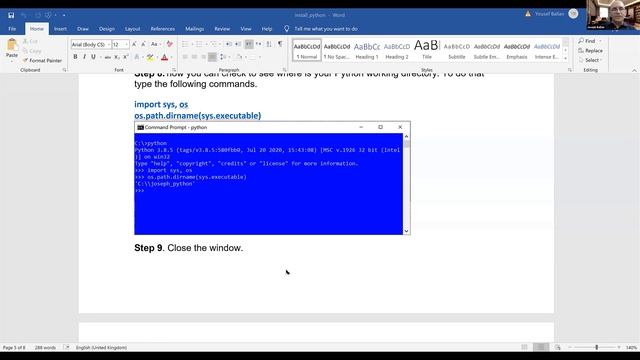Image resolution: width=640 pixels, height=360 pixels.
Task: Apply the Heading 1 style
Action: click(367, 50)
